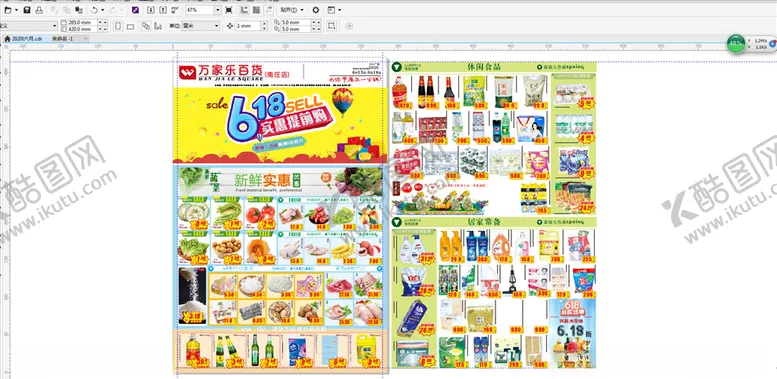Image resolution: width=777 pixels, height=379 pixels.
Task: Click the page width stepper arrows
Action: click(103, 23)
